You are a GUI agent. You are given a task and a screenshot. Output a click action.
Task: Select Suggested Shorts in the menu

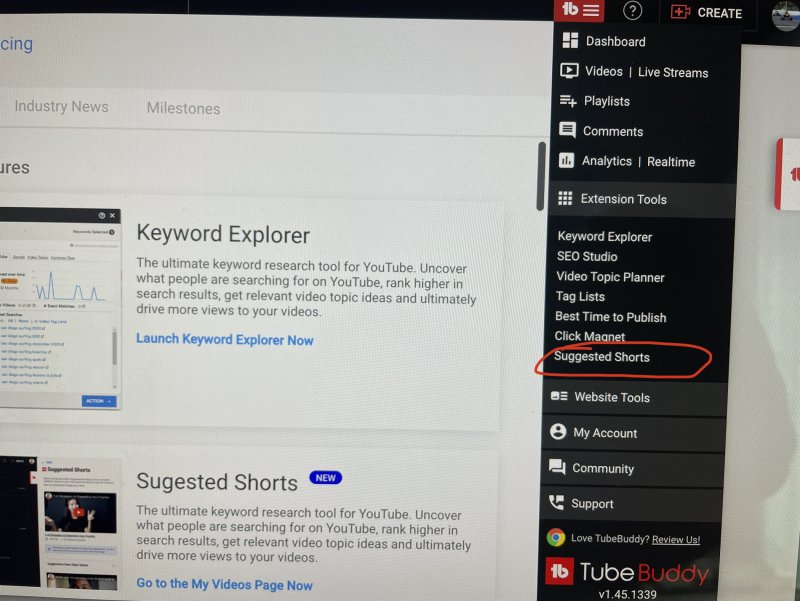(601, 357)
